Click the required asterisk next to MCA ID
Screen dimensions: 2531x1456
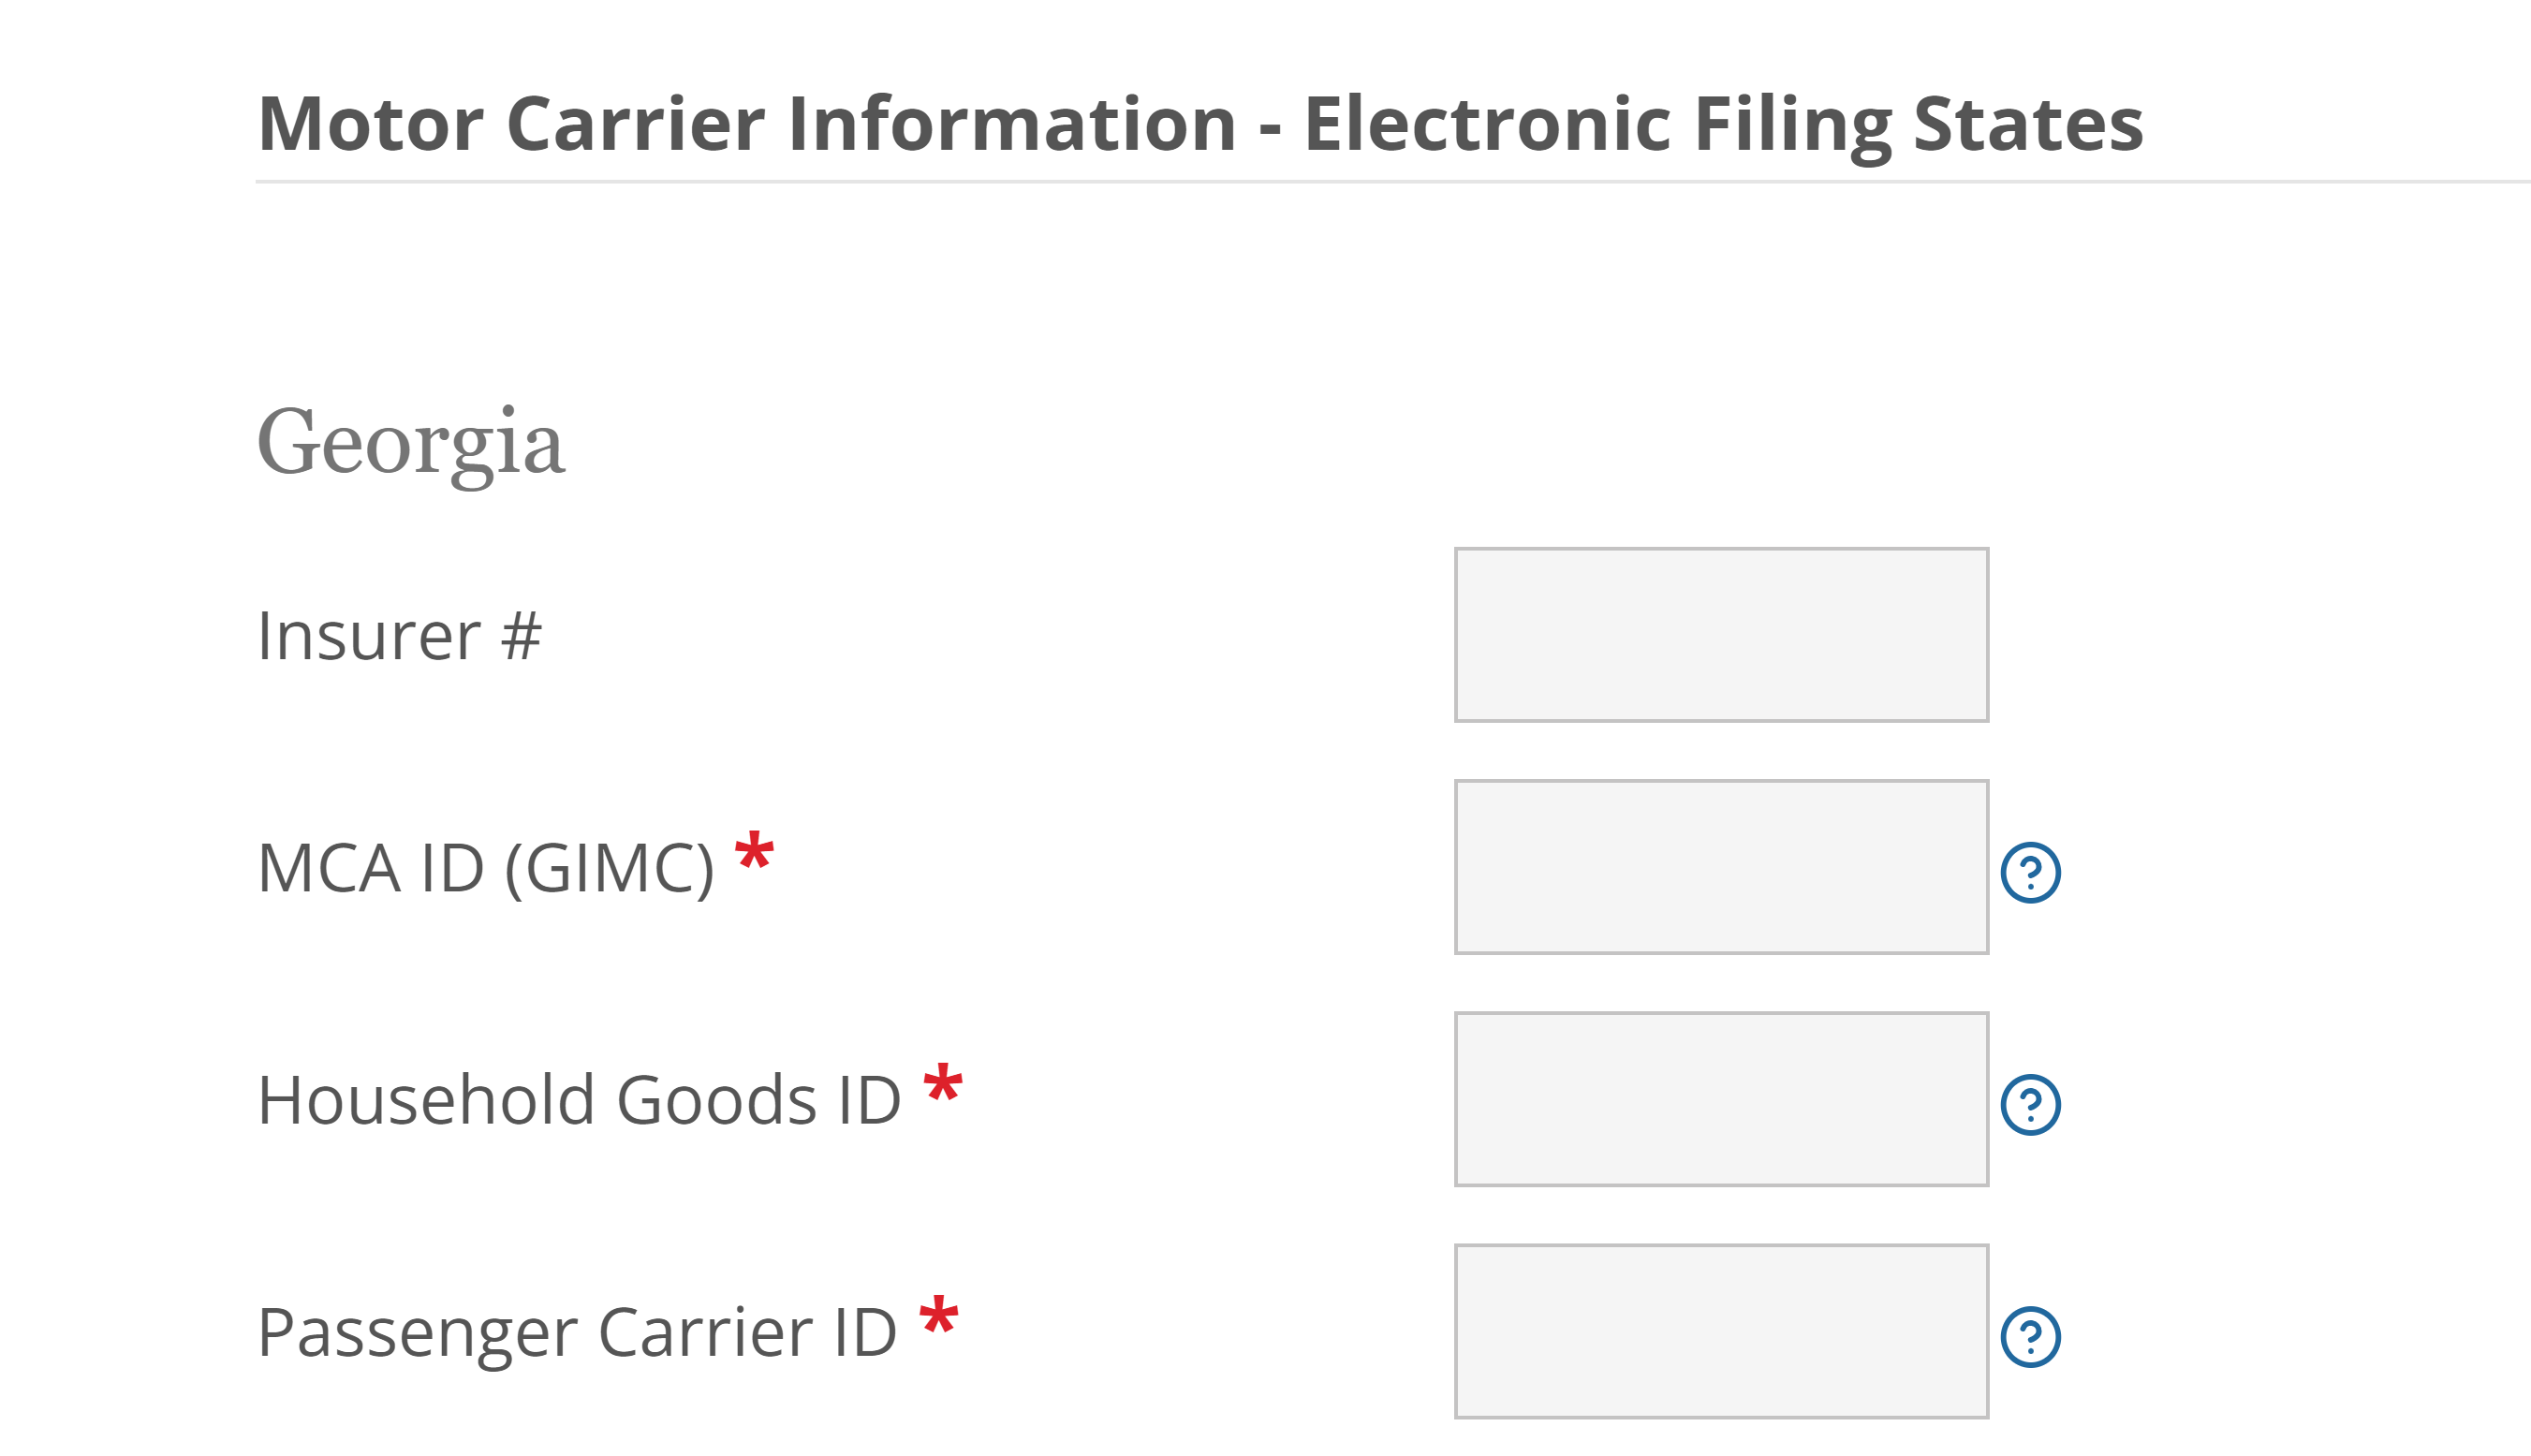[x=753, y=848]
